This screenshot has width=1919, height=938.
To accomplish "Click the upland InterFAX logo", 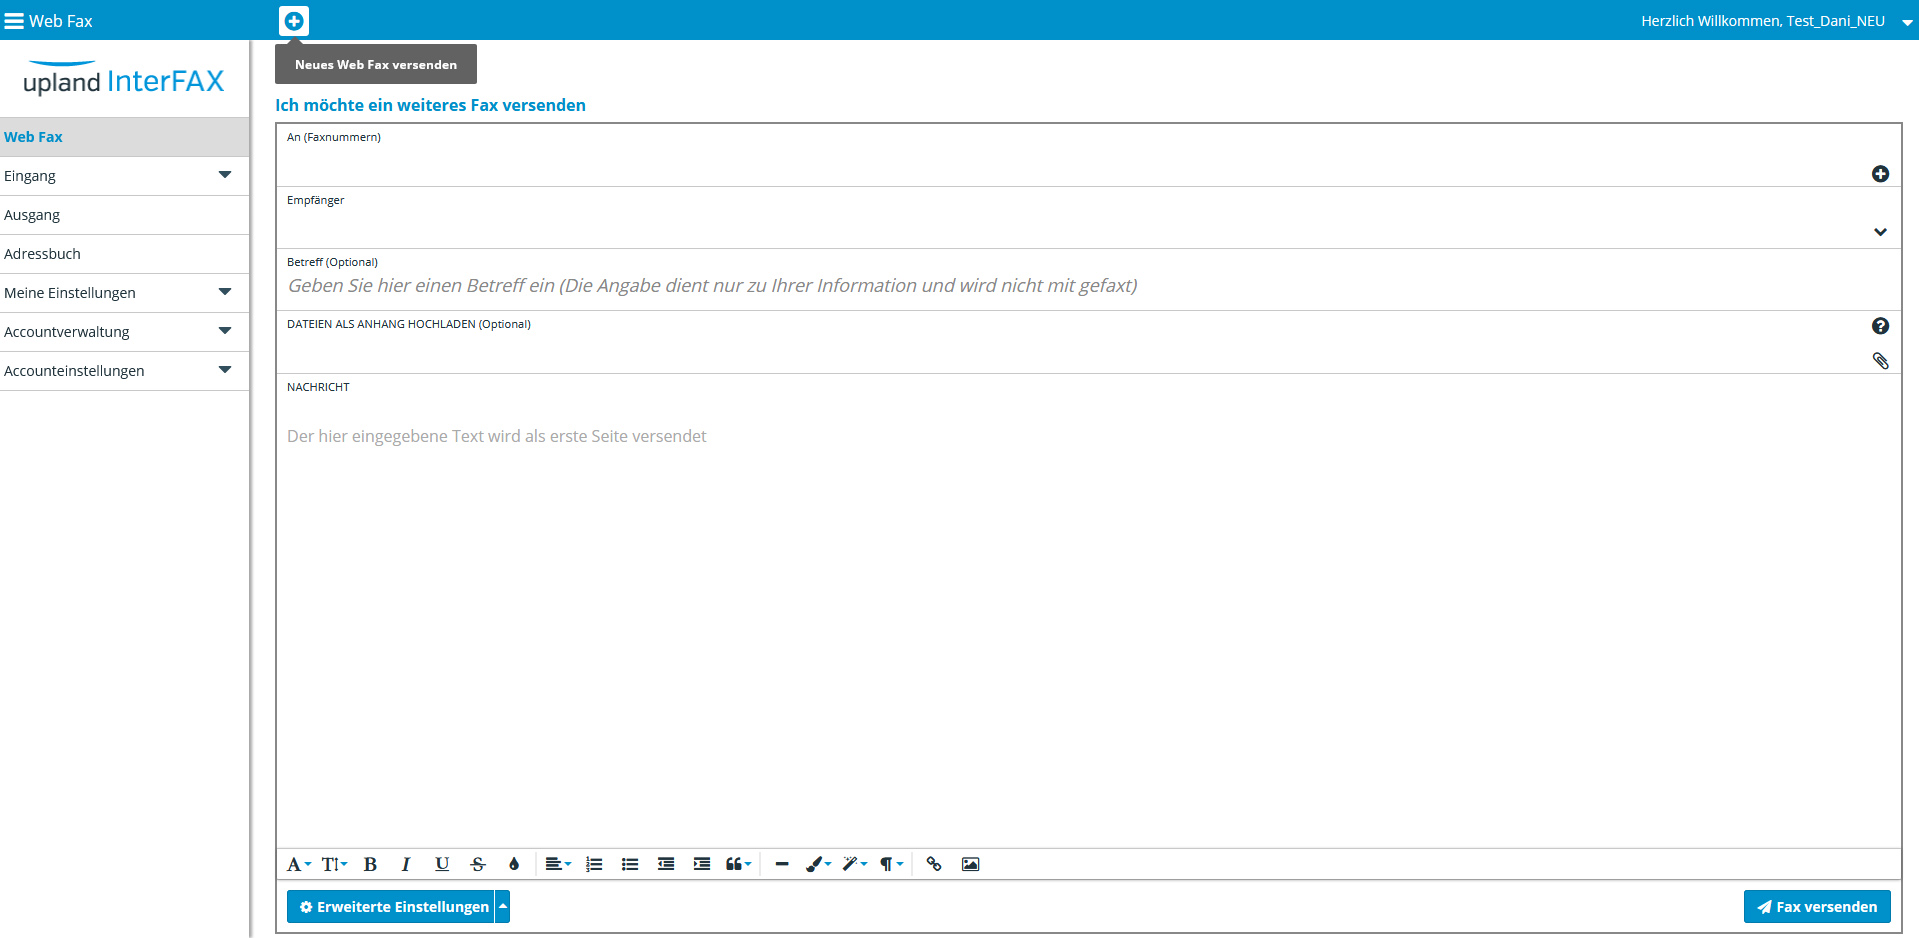I will [x=124, y=78].
